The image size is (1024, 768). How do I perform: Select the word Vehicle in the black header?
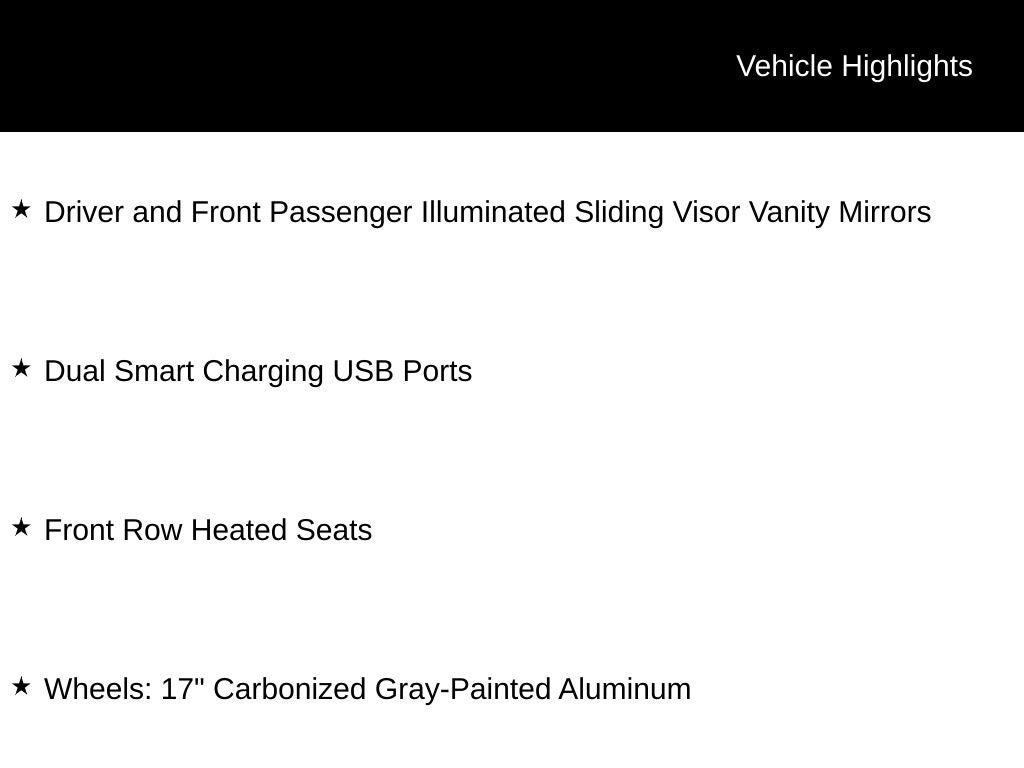784,67
